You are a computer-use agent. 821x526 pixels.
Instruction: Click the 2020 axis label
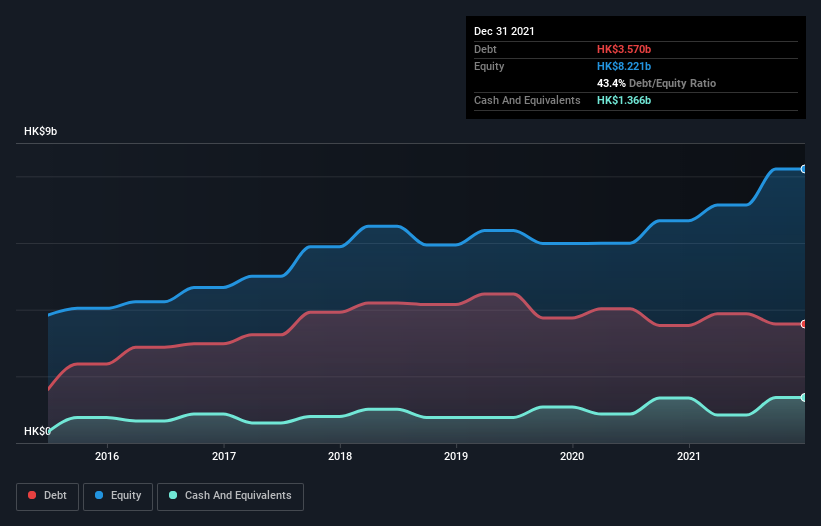coord(572,456)
